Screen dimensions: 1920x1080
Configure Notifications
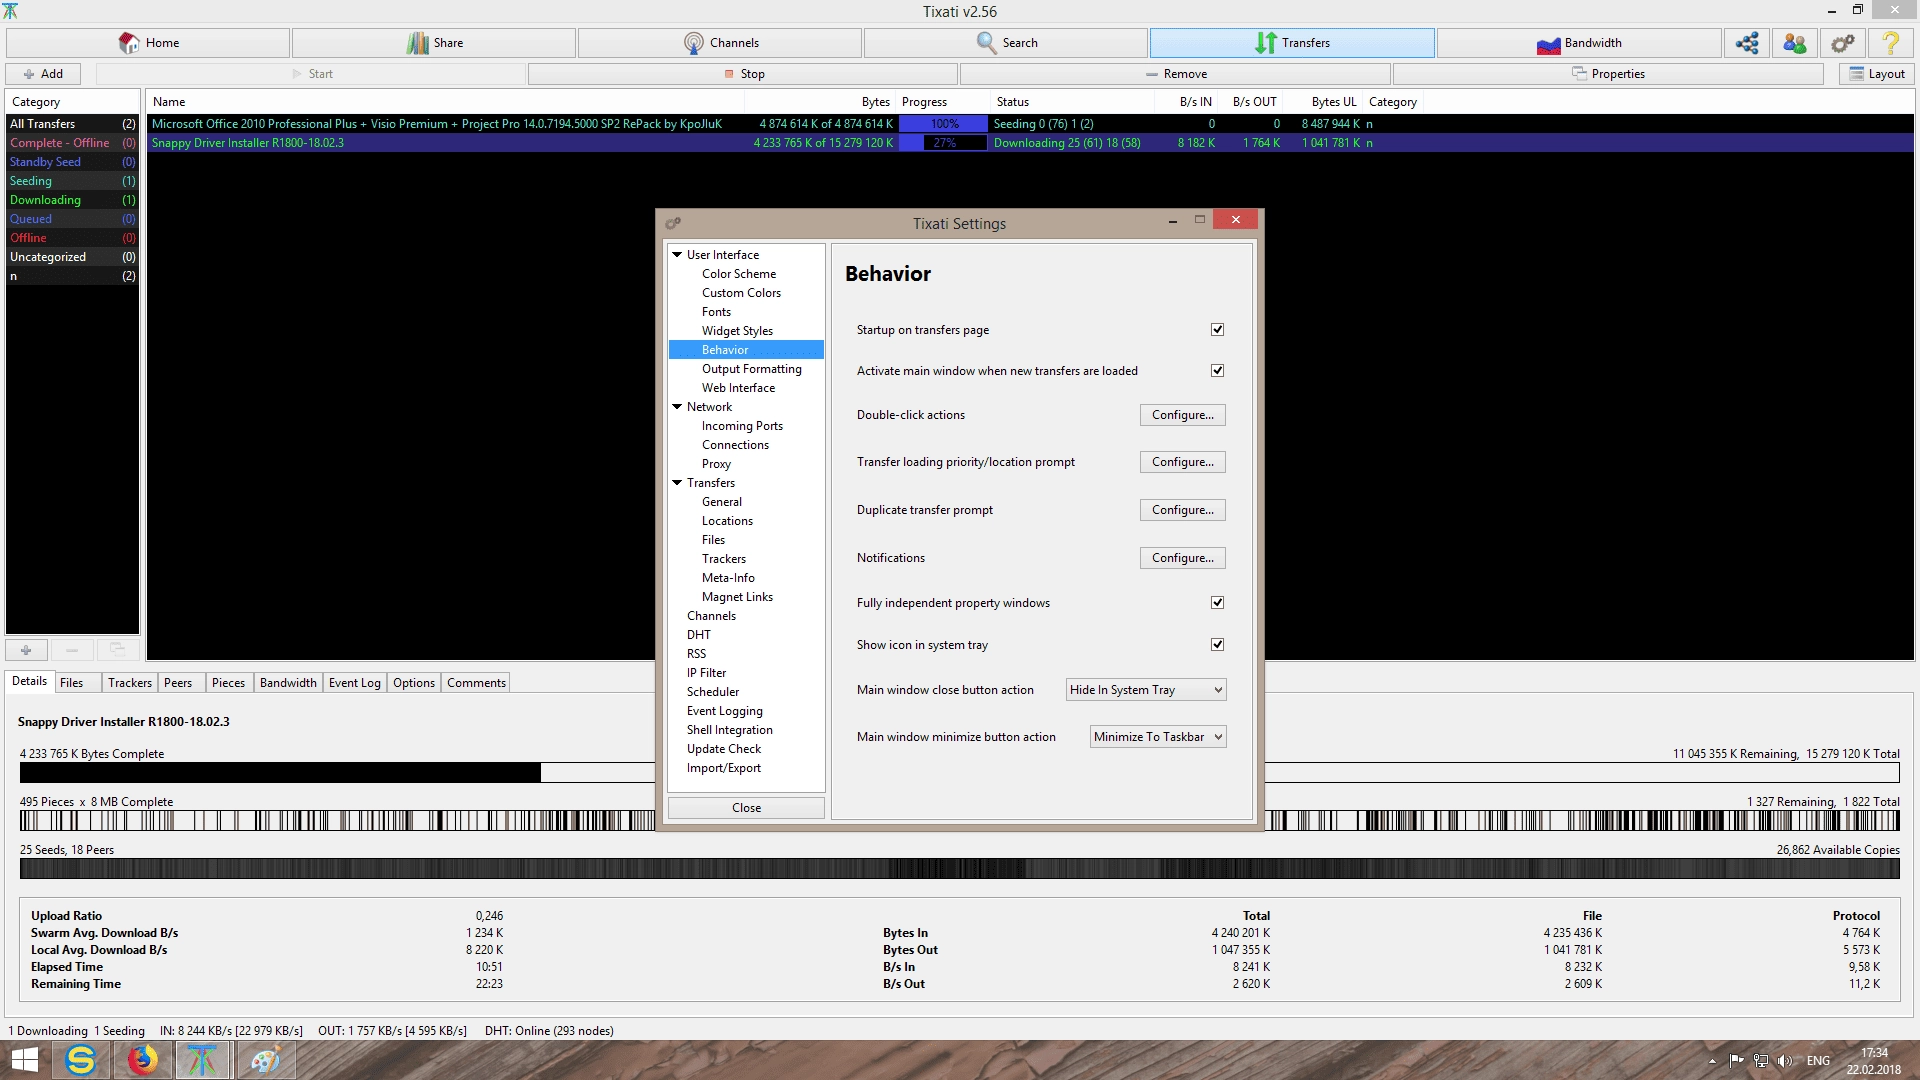tap(1183, 557)
